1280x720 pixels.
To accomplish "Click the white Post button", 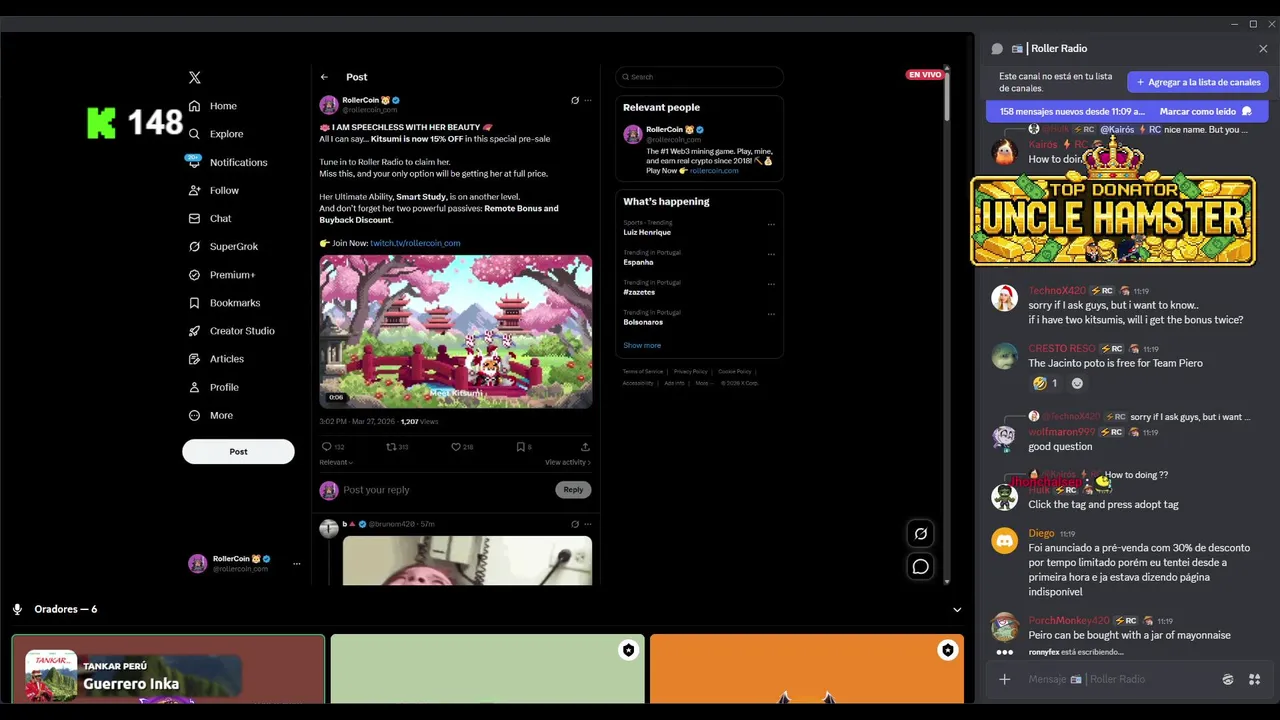I will [x=238, y=451].
